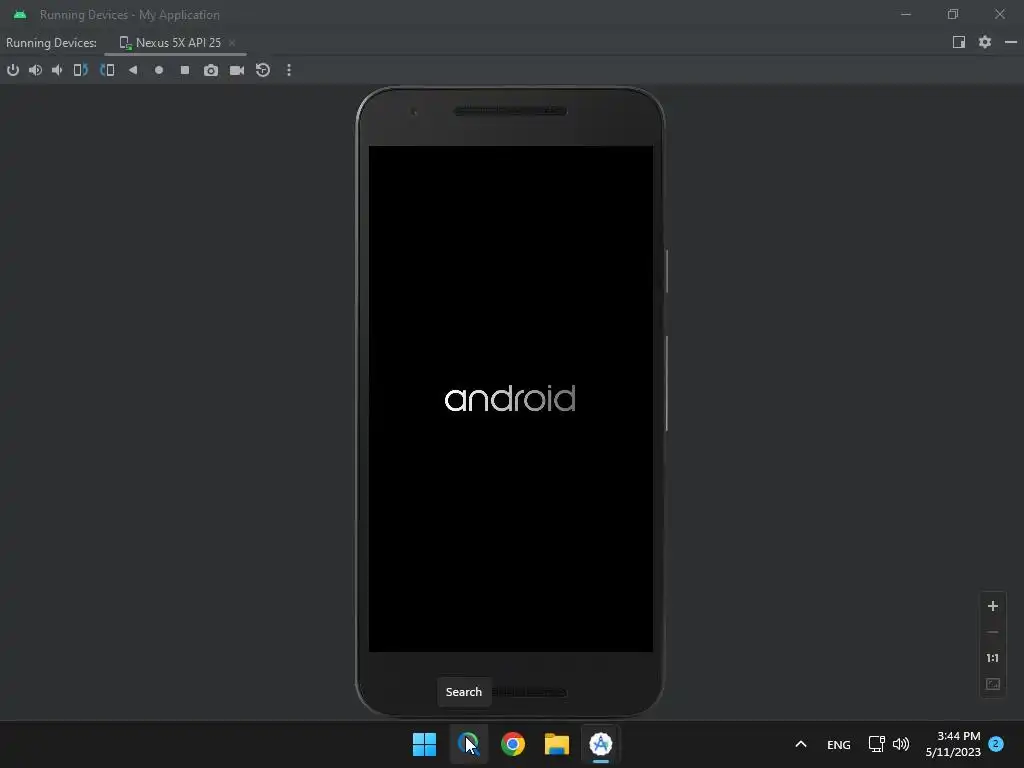
Task: Click the emulator Power button icon
Action: pyautogui.click(x=13, y=70)
